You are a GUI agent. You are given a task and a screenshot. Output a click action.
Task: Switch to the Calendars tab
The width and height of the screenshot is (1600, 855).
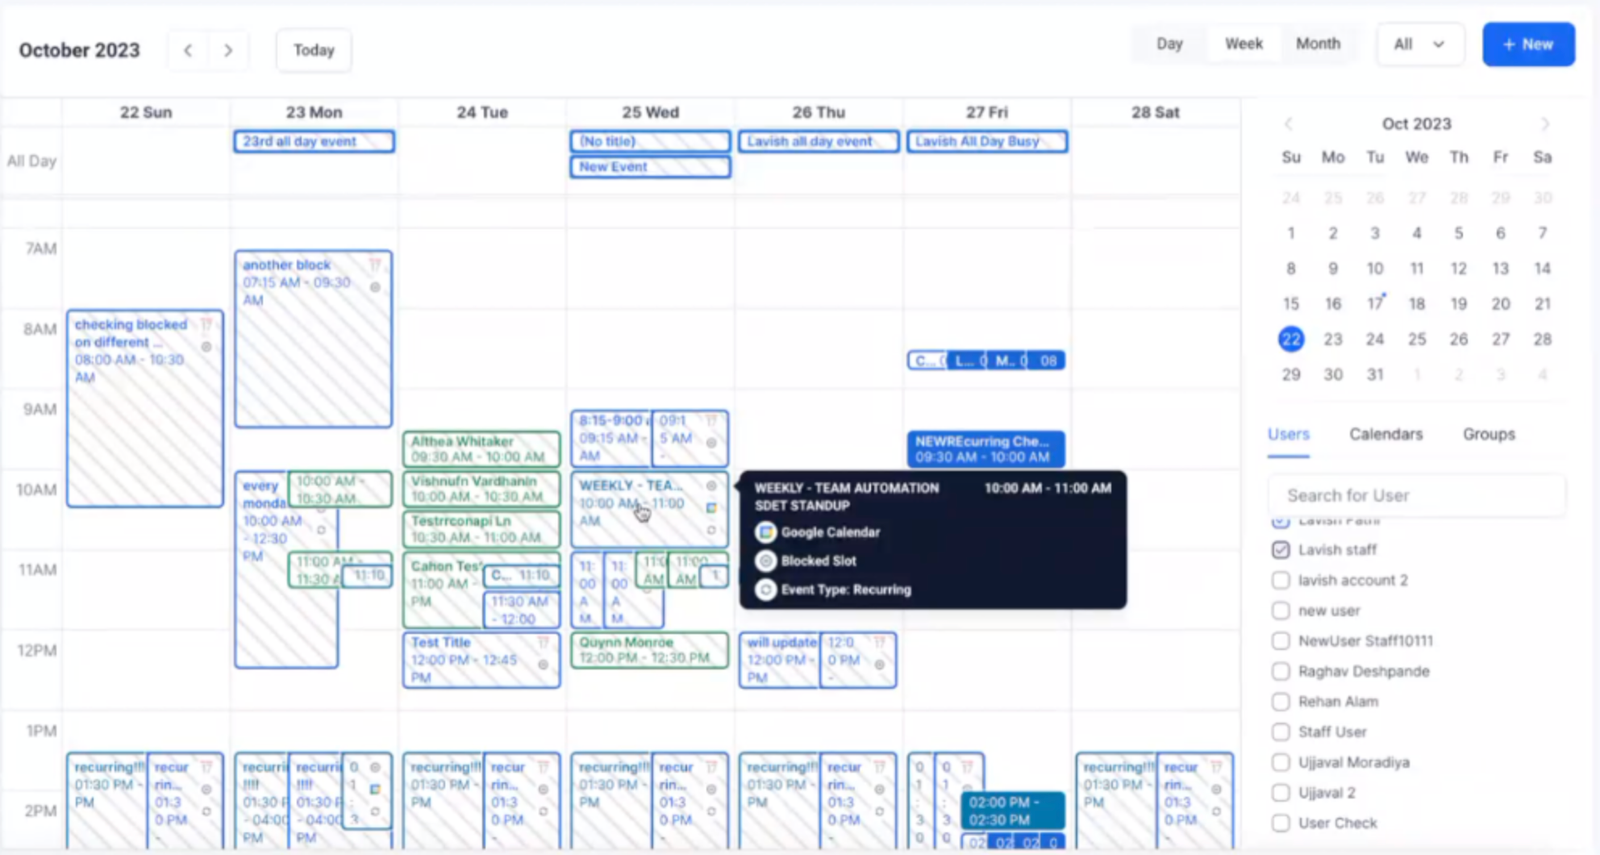pyautogui.click(x=1385, y=434)
